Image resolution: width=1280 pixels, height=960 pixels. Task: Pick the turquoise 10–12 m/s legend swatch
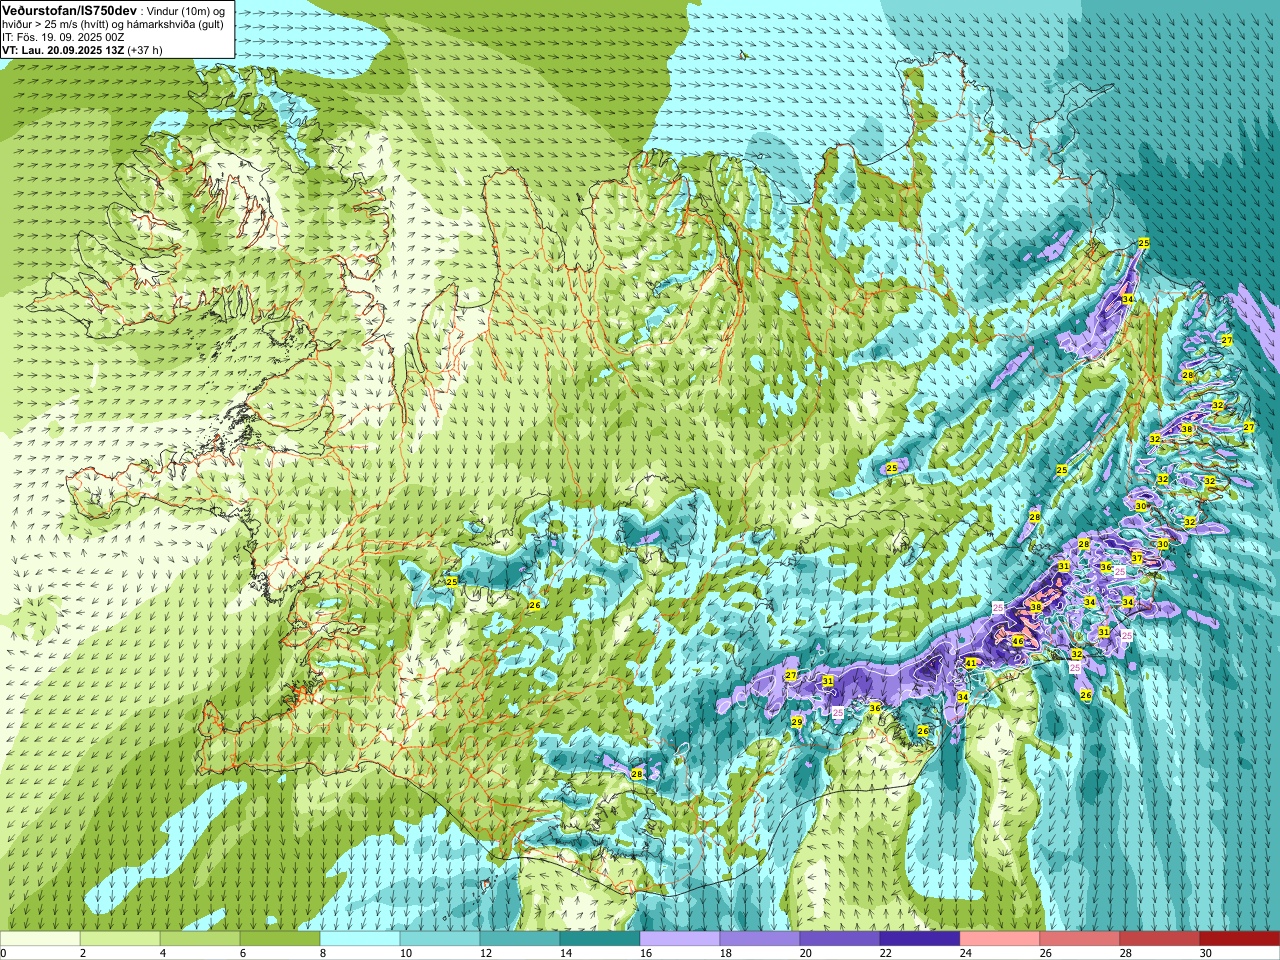tap(440, 939)
